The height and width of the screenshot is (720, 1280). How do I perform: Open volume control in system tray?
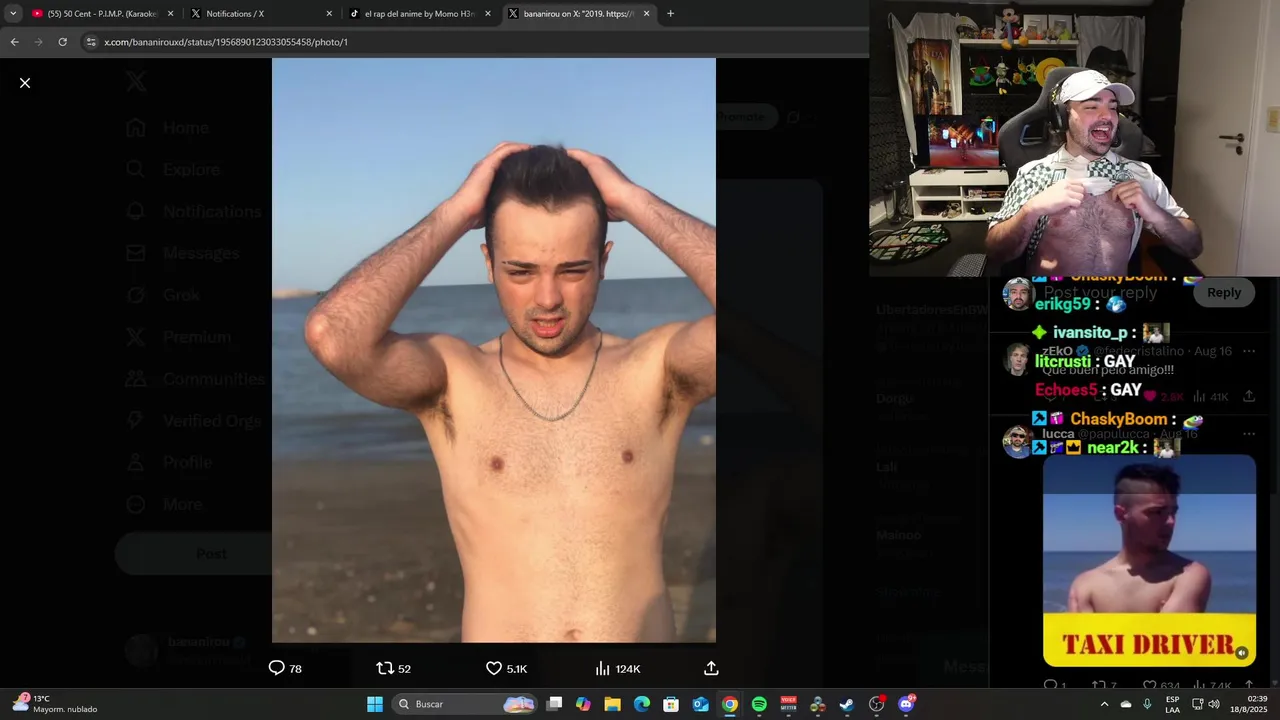point(1214,704)
